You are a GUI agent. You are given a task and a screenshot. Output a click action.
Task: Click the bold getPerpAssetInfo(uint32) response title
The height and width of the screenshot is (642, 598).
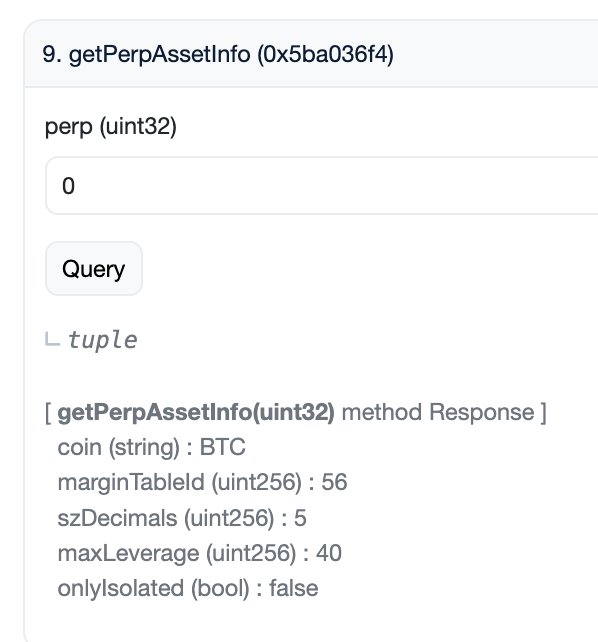coord(196,412)
